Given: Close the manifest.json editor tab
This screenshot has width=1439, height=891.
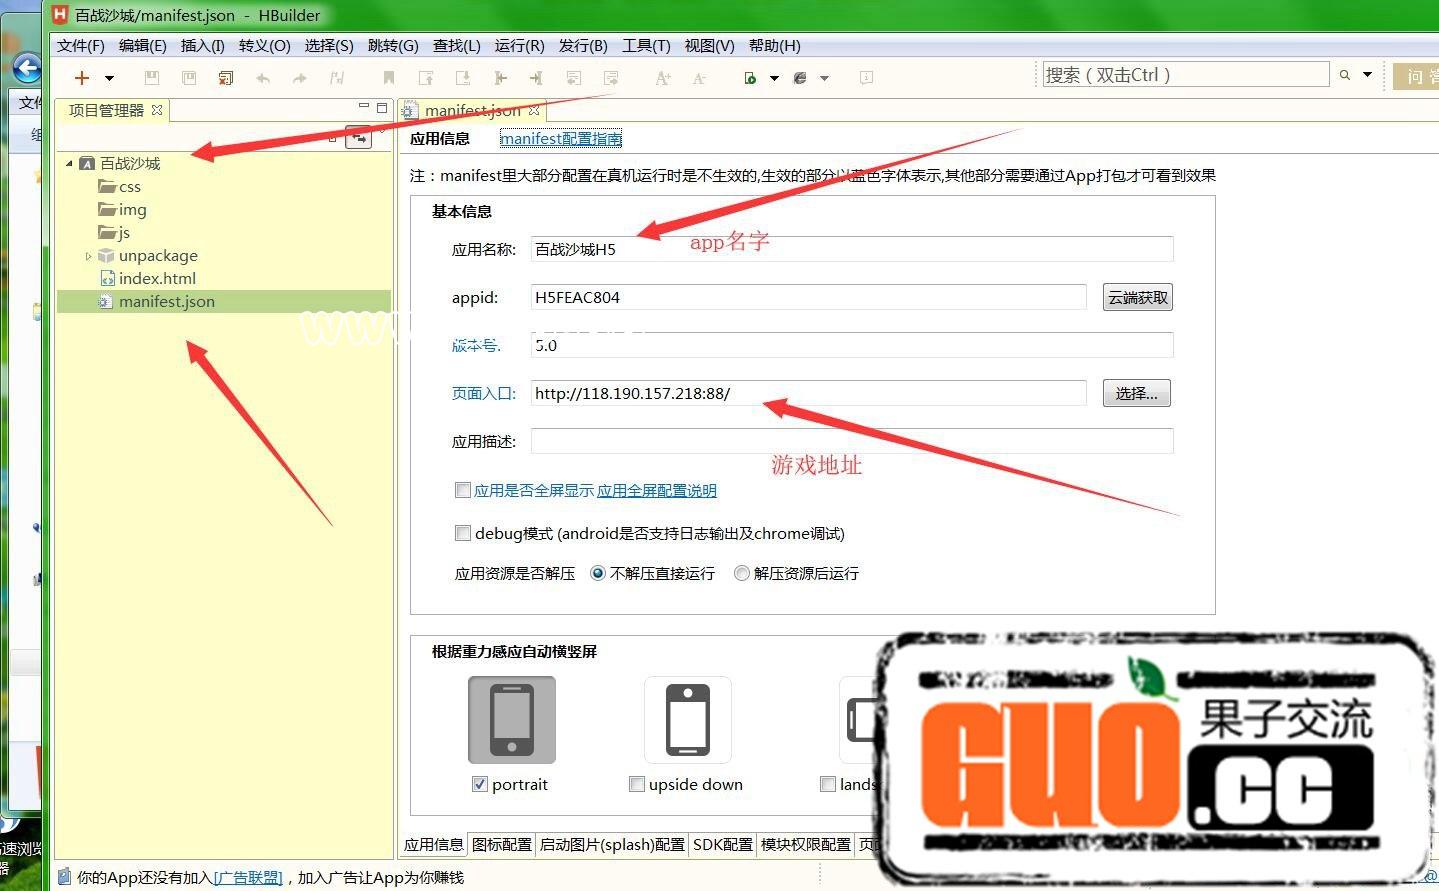Looking at the screenshot, I should click(534, 110).
